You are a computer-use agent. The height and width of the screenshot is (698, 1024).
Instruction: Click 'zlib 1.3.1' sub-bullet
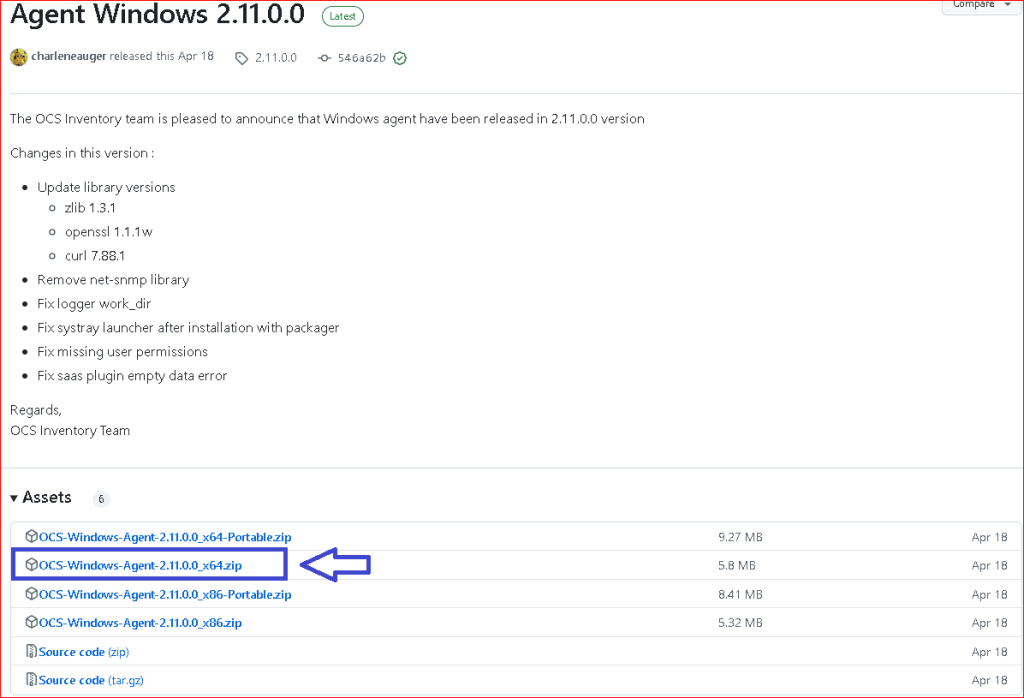(90, 208)
